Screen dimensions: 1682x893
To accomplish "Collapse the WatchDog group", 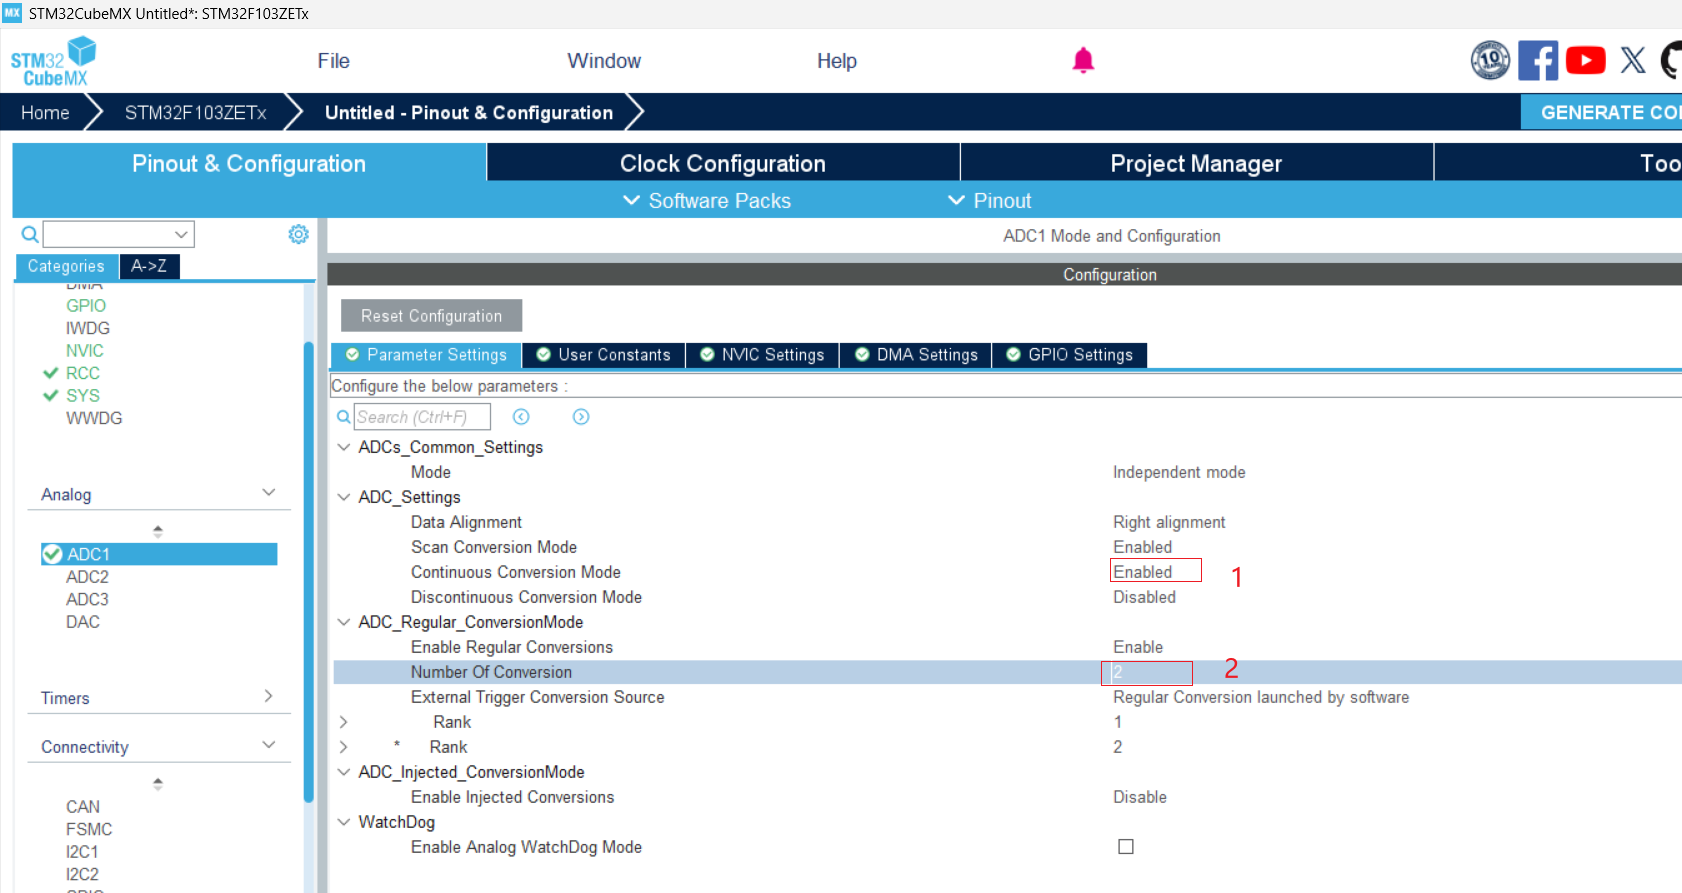I will point(343,822).
